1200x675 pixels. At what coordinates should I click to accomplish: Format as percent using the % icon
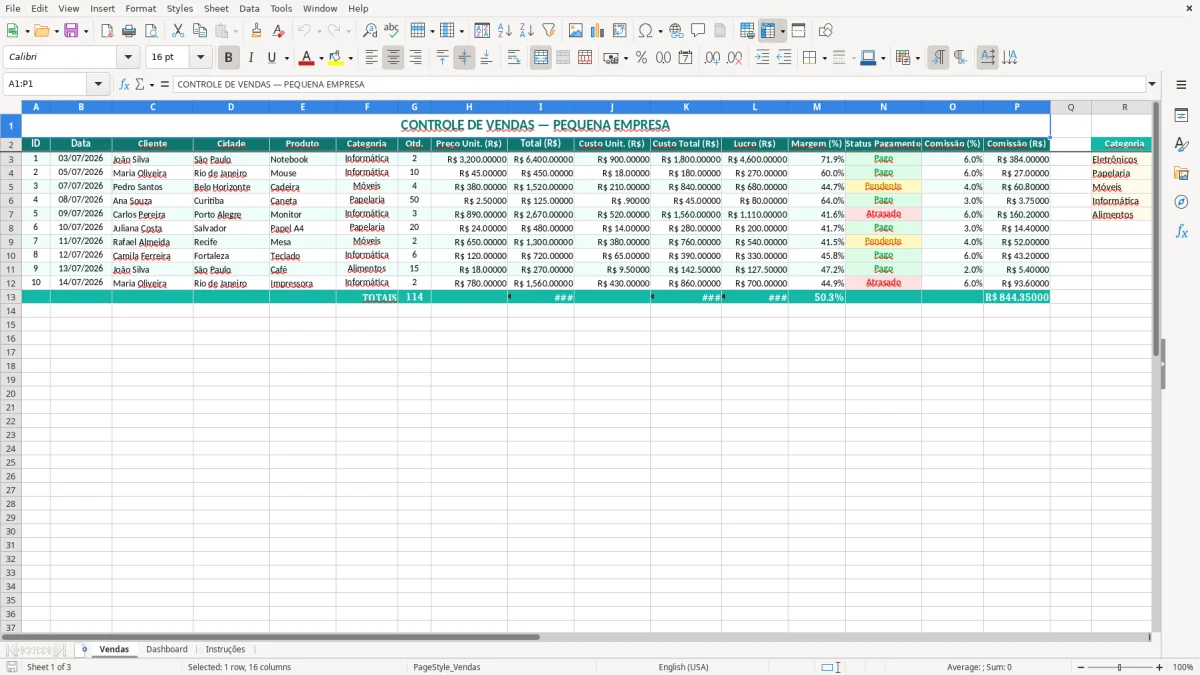(x=641, y=58)
